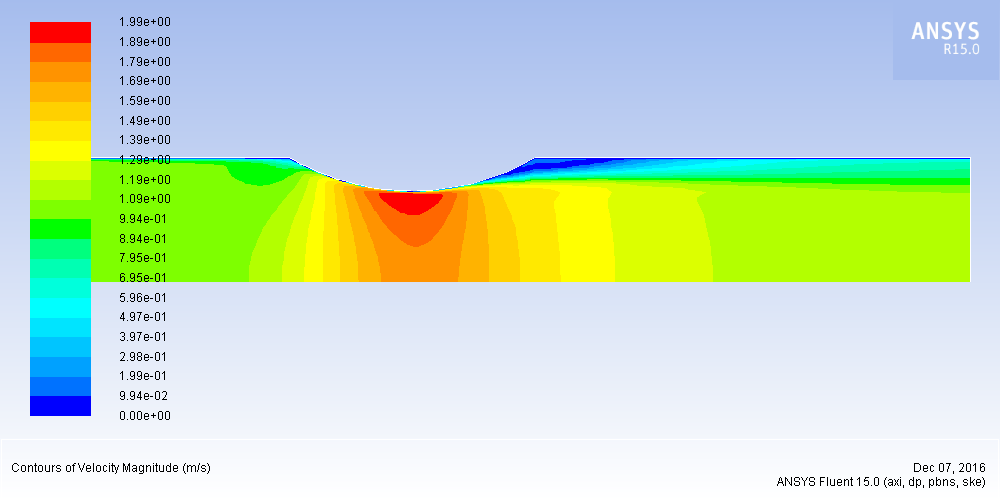This screenshot has height=500, width=1000.
Task: Click the 5.96e-01 legend label
Action: (145, 297)
